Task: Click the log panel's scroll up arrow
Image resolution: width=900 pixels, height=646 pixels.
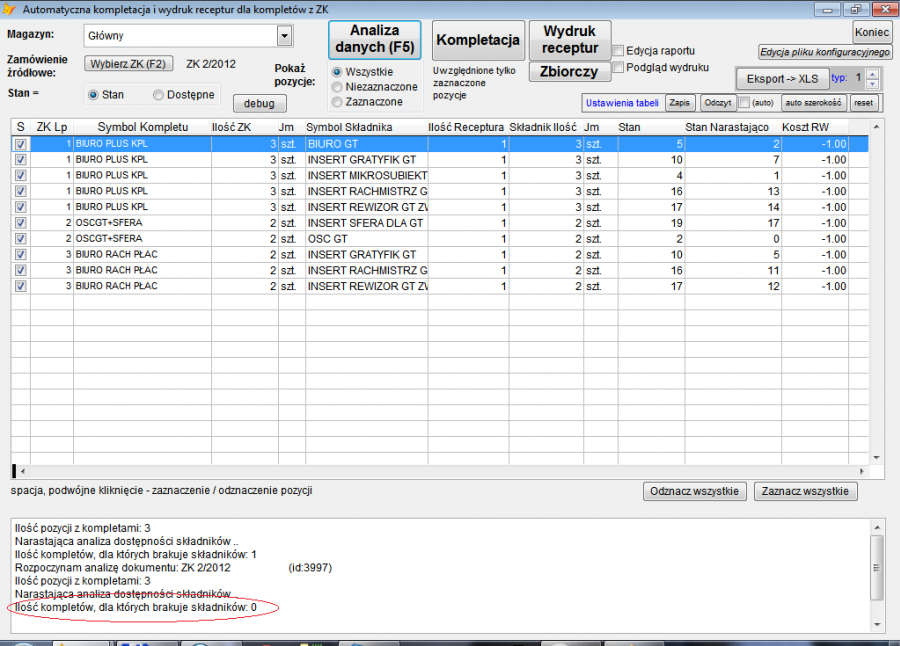Action: tap(876, 527)
